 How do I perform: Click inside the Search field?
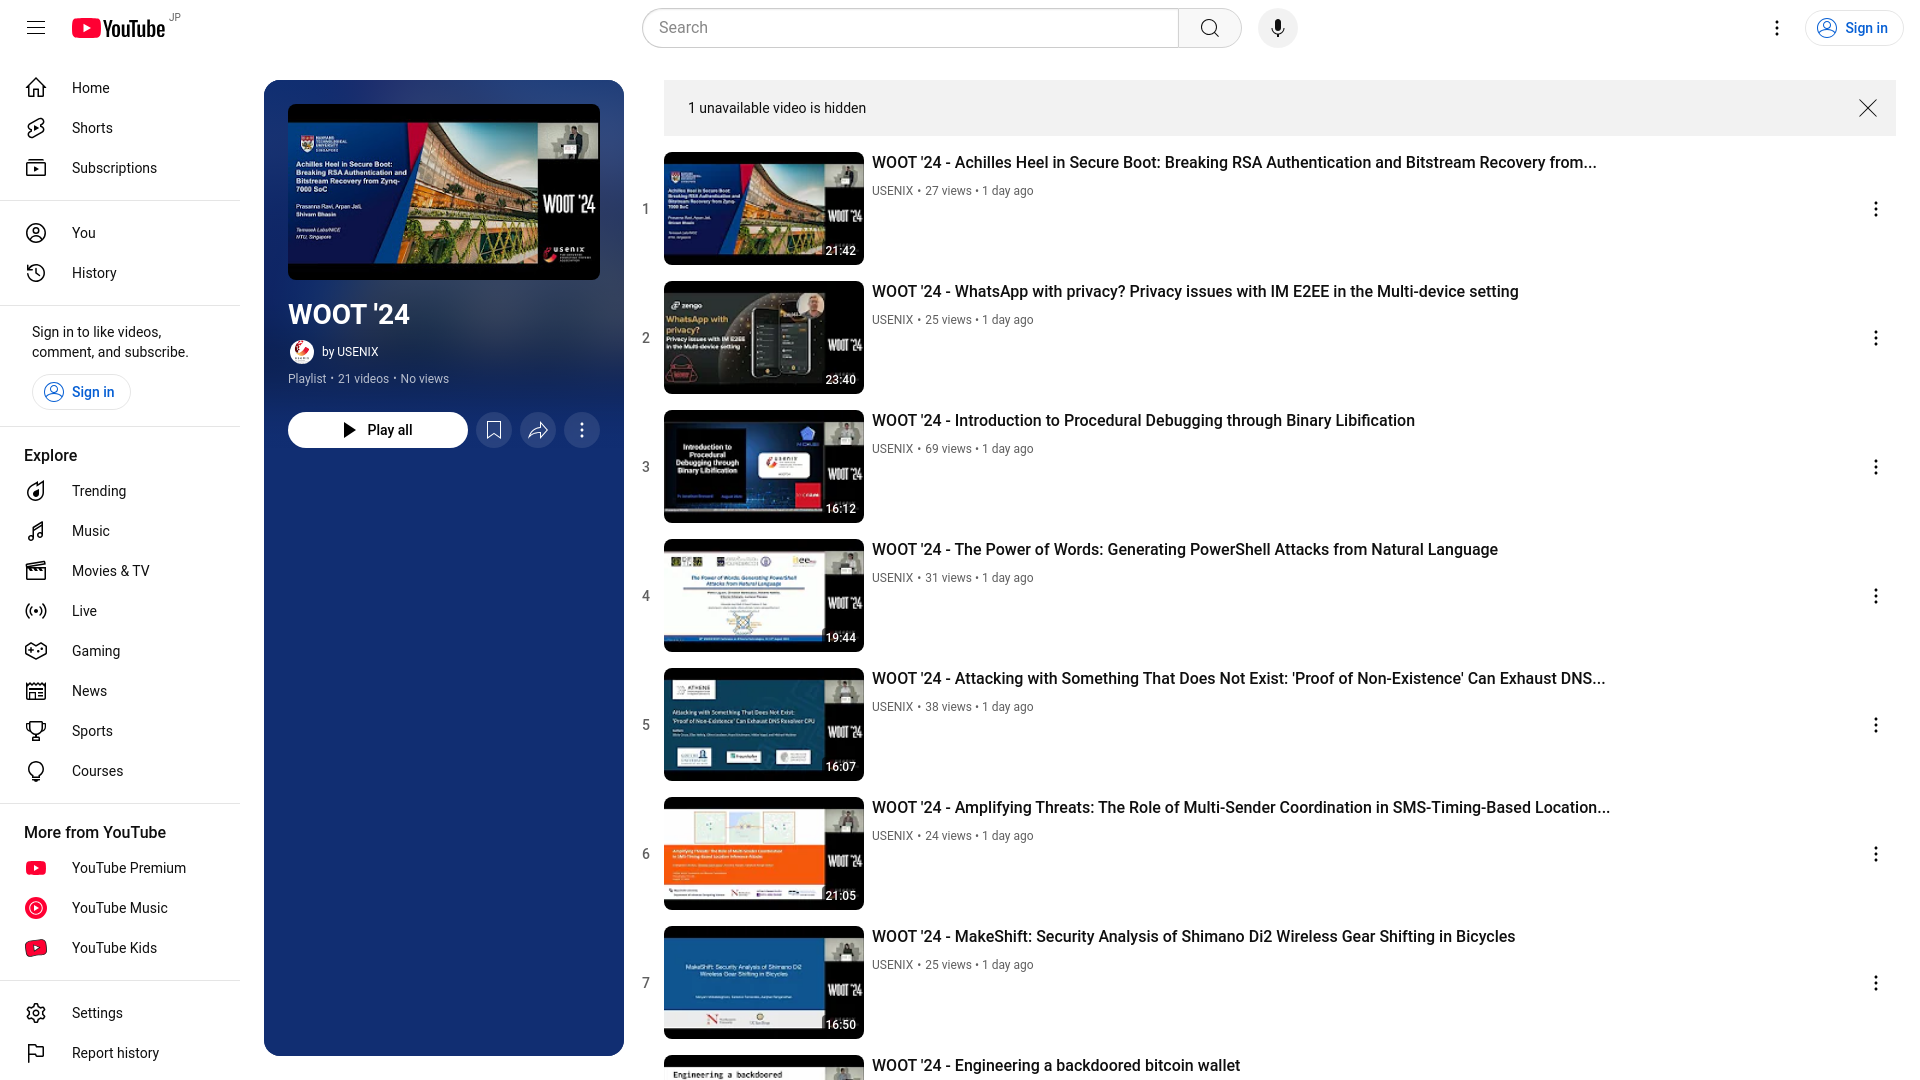pyautogui.click(x=910, y=28)
